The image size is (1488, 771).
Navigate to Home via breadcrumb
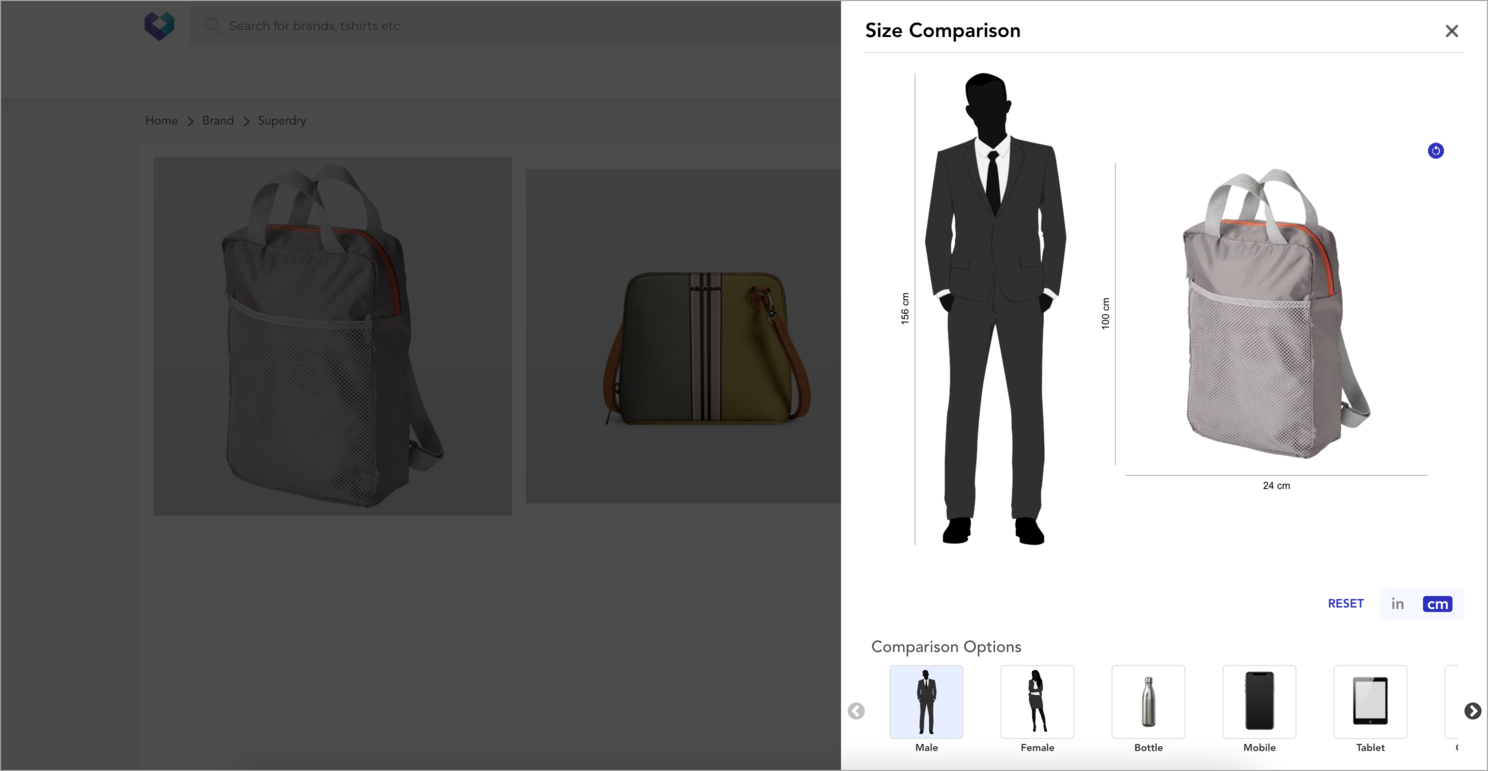tap(161, 120)
